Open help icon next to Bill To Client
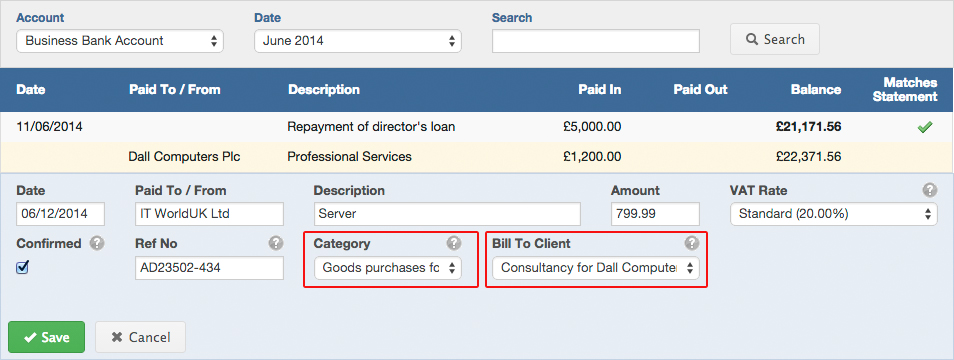This screenshot has height=360, width=954. (x=692, y=243)
